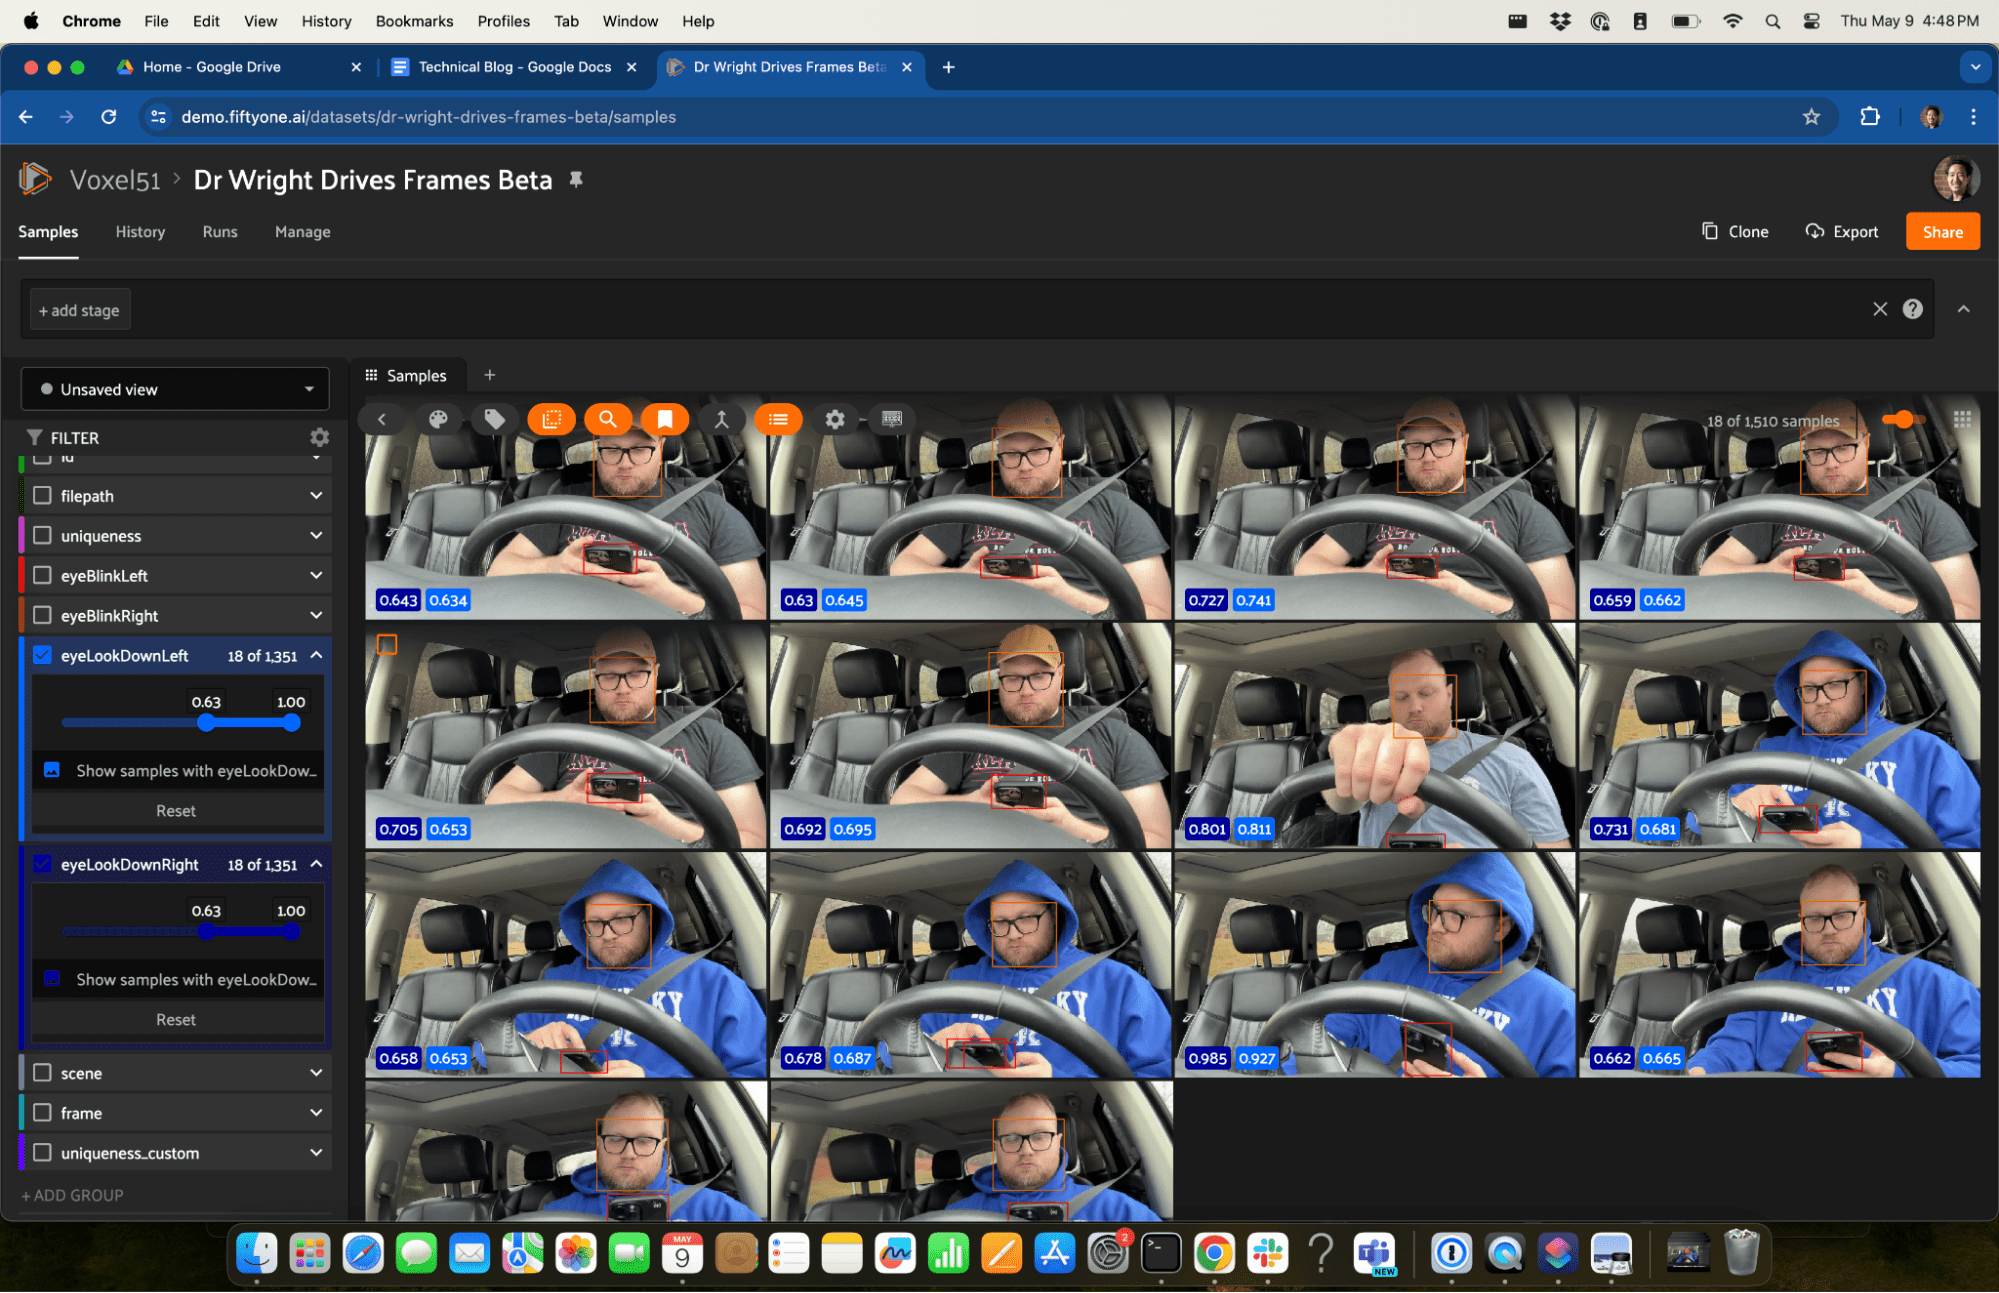Viewport: 1999px width, 1293px height.
Task: Collapse the eyeLookDownRight filter section
Action: point(316,864)
